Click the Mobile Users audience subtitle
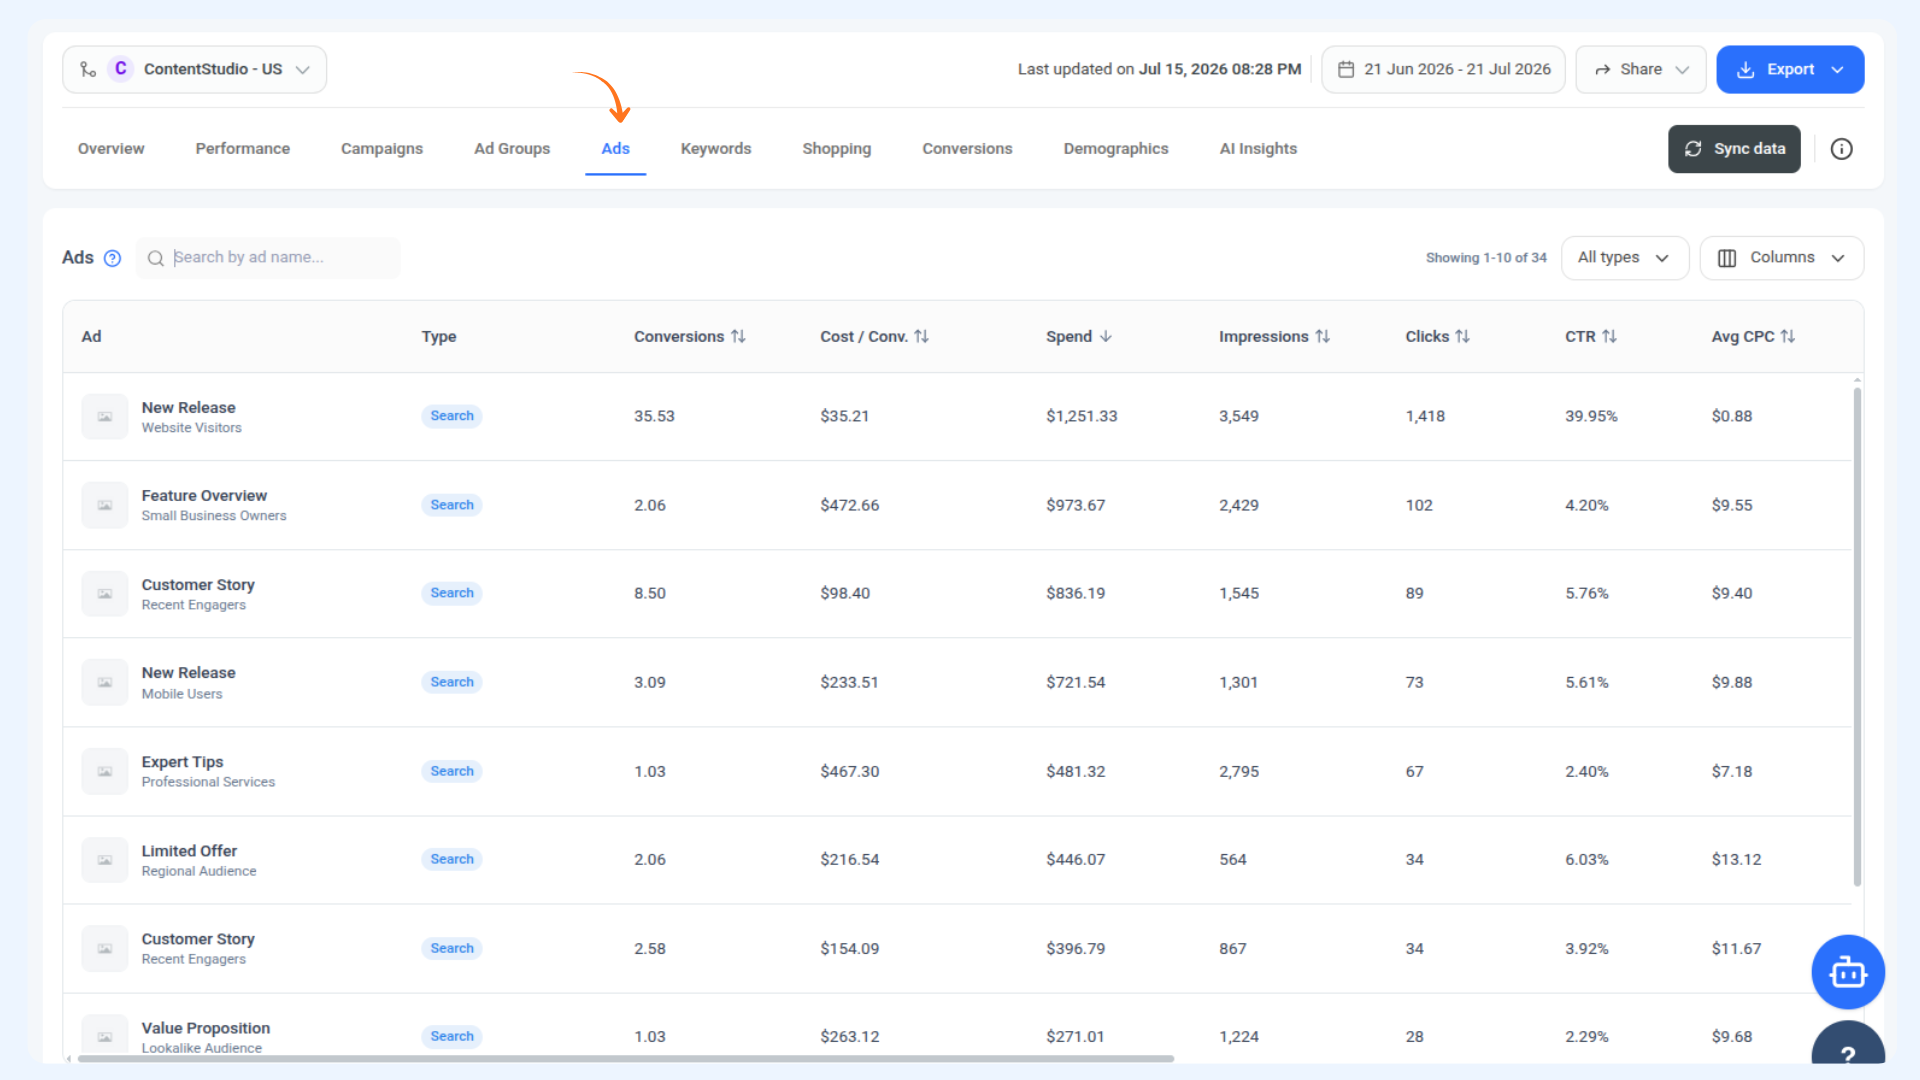 182,694
